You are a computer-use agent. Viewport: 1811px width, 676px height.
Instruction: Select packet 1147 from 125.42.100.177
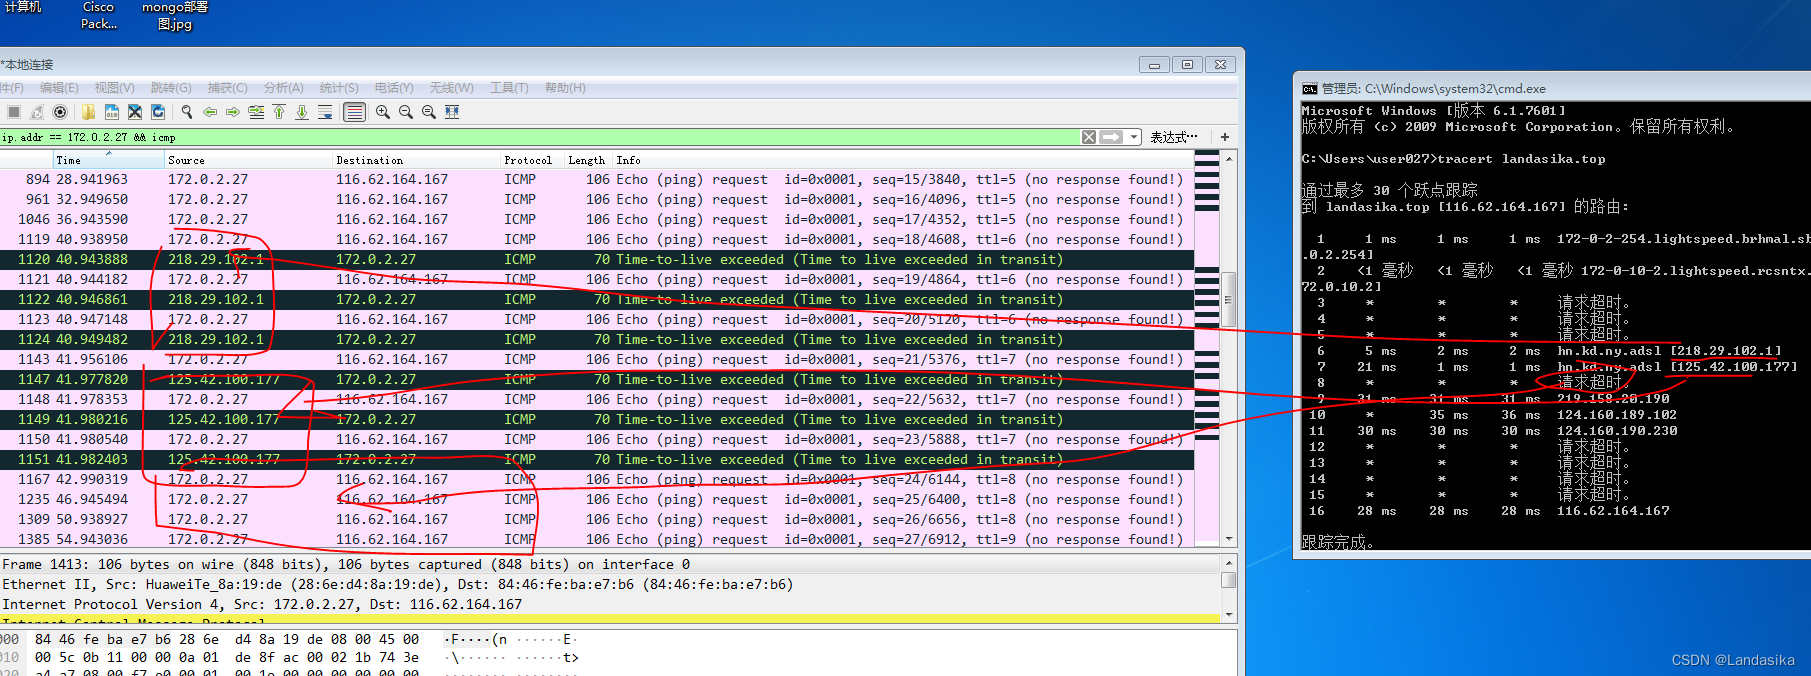(596, 379)
